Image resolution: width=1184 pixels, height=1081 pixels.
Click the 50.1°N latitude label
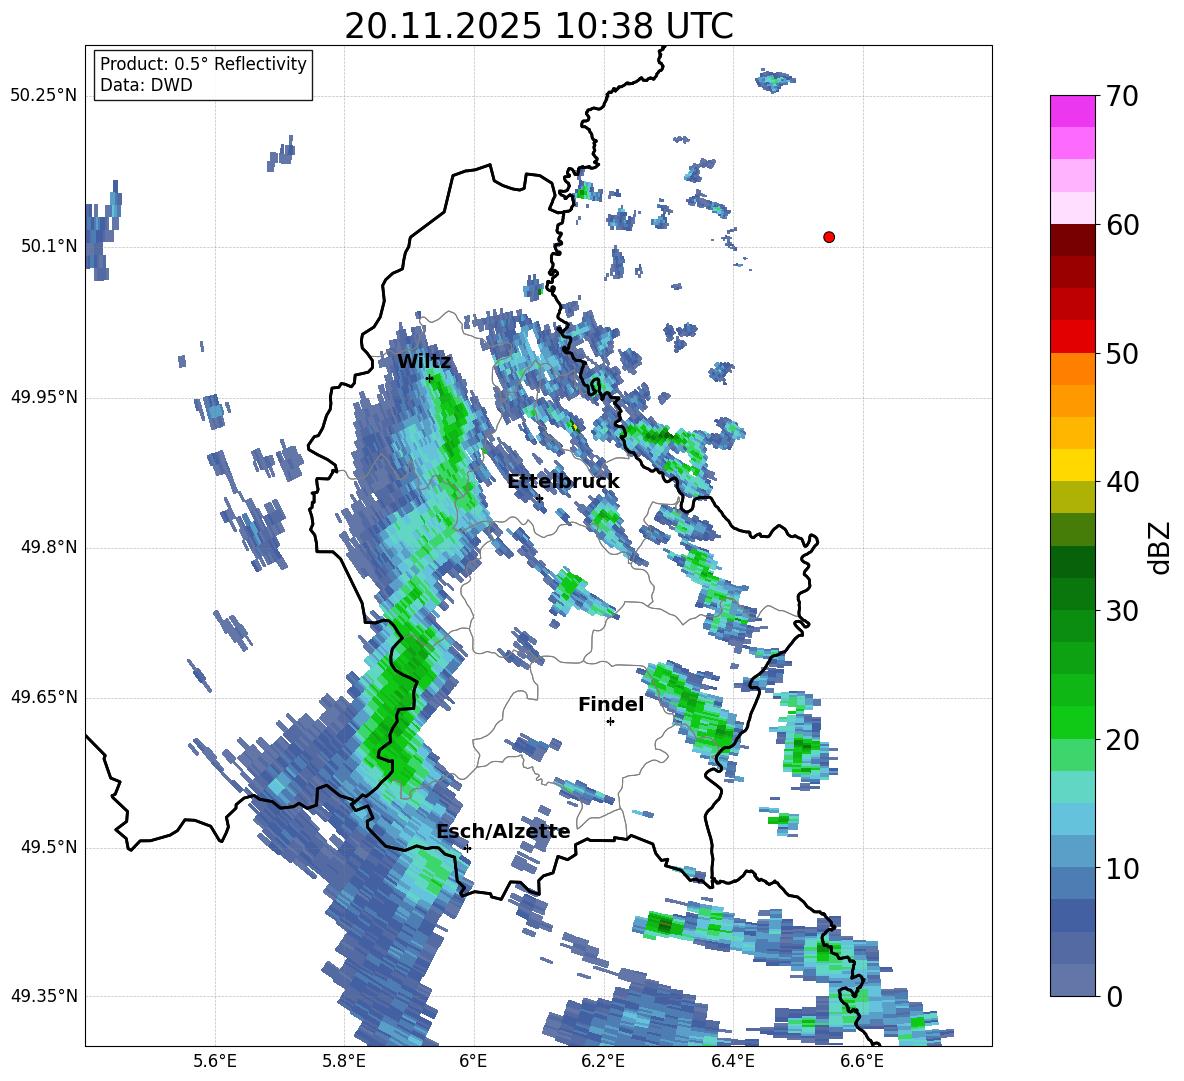48,246
